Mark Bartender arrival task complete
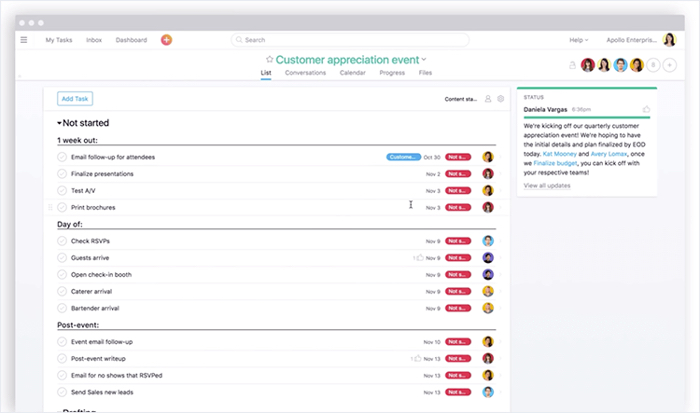 tap(62, 308)
